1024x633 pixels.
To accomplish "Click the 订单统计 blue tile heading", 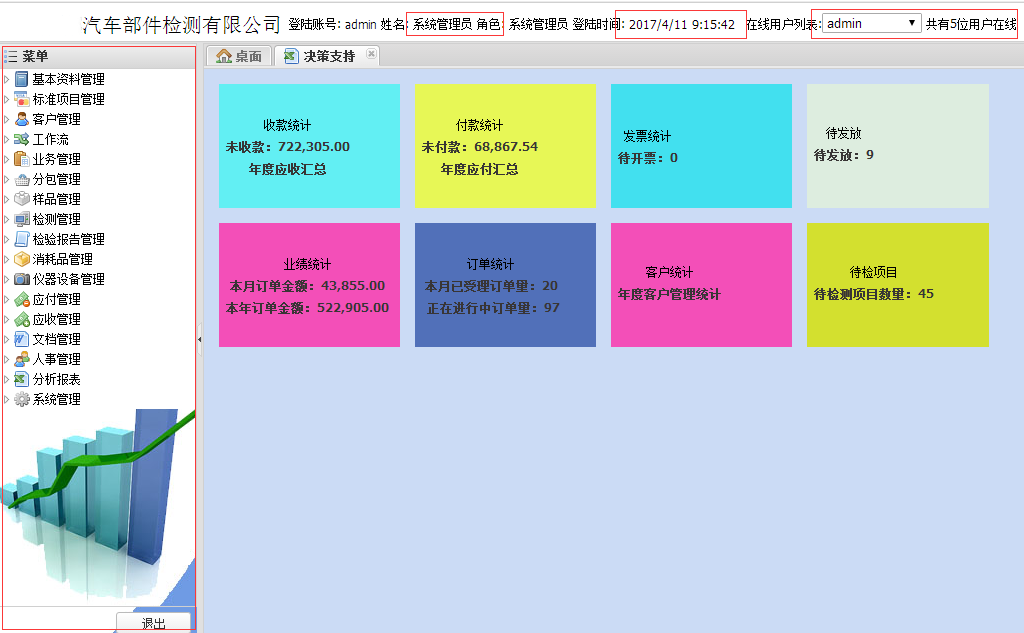I will 490,264.
